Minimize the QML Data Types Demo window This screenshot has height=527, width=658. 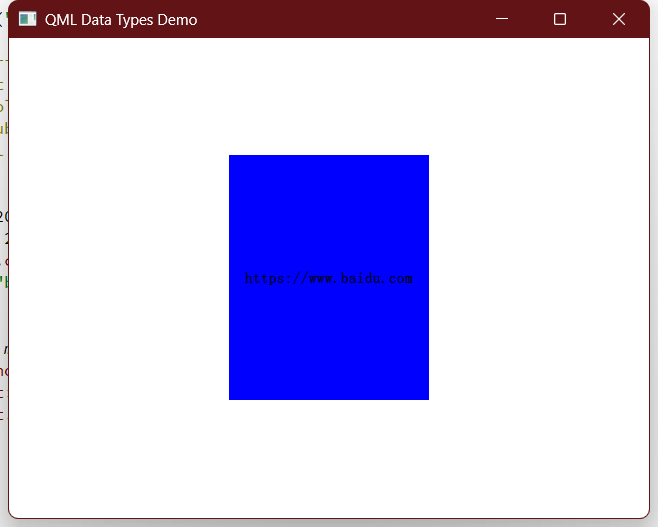point(502,19)
